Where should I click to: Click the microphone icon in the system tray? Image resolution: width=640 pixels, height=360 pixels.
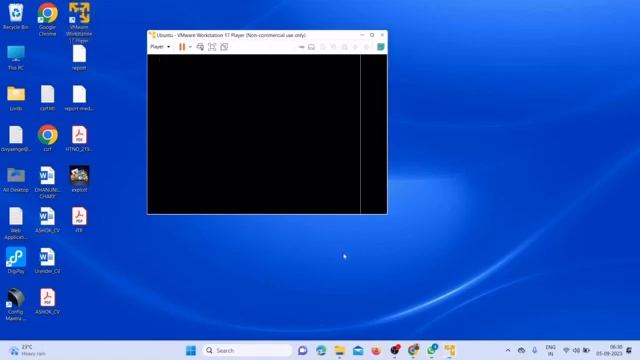coord(535,350)
